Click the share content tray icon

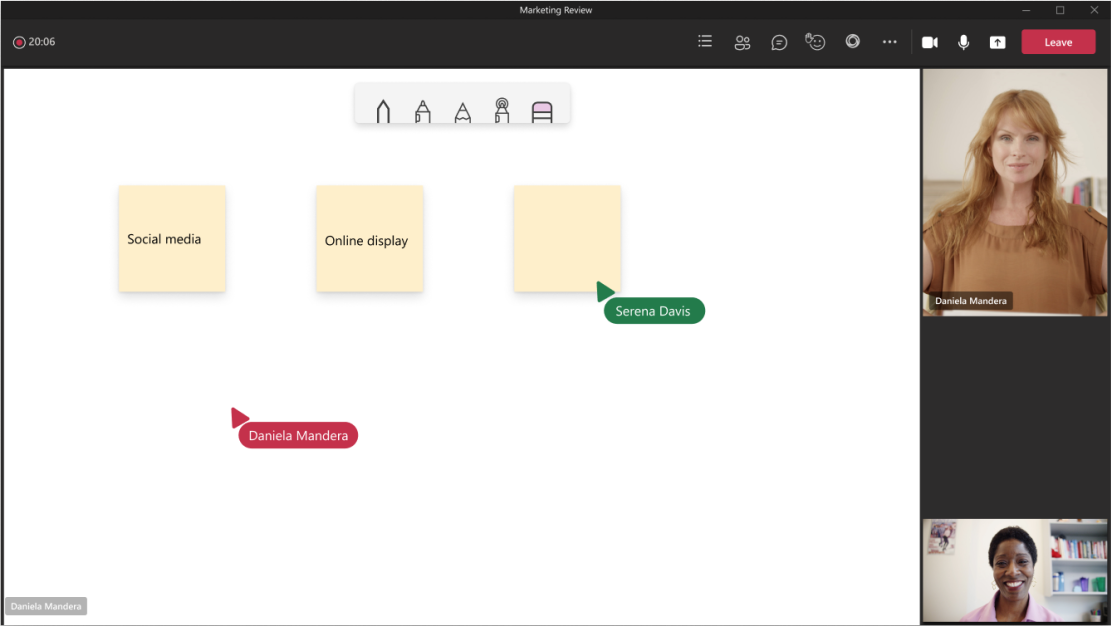pyautogui.click(x=997, y=42)
